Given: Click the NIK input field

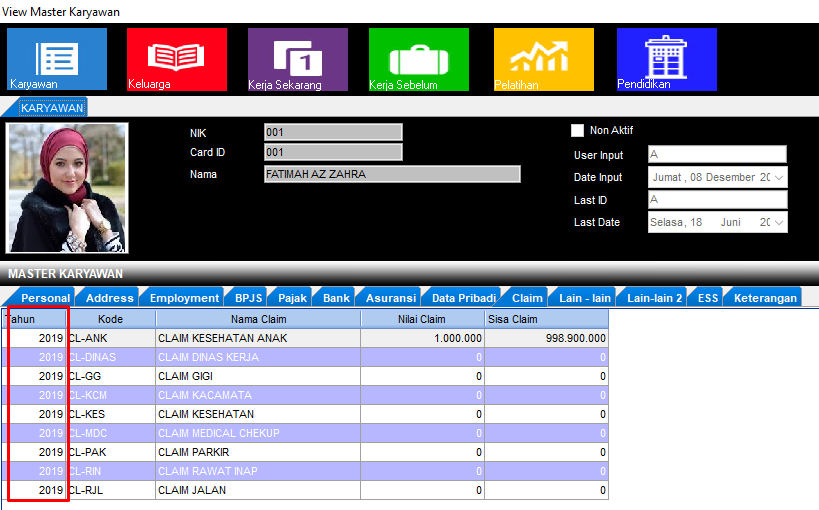Looking at the screenshot, I should 333,132.
